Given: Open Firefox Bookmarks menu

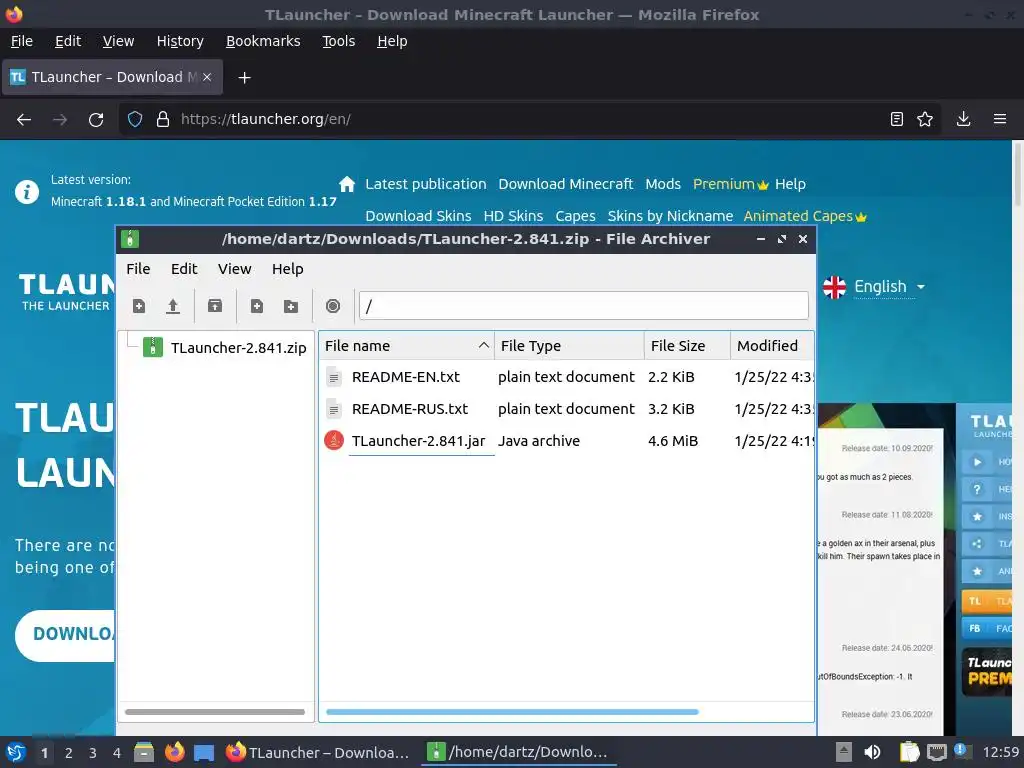Looking at the screenshot, I should [263, 41].
